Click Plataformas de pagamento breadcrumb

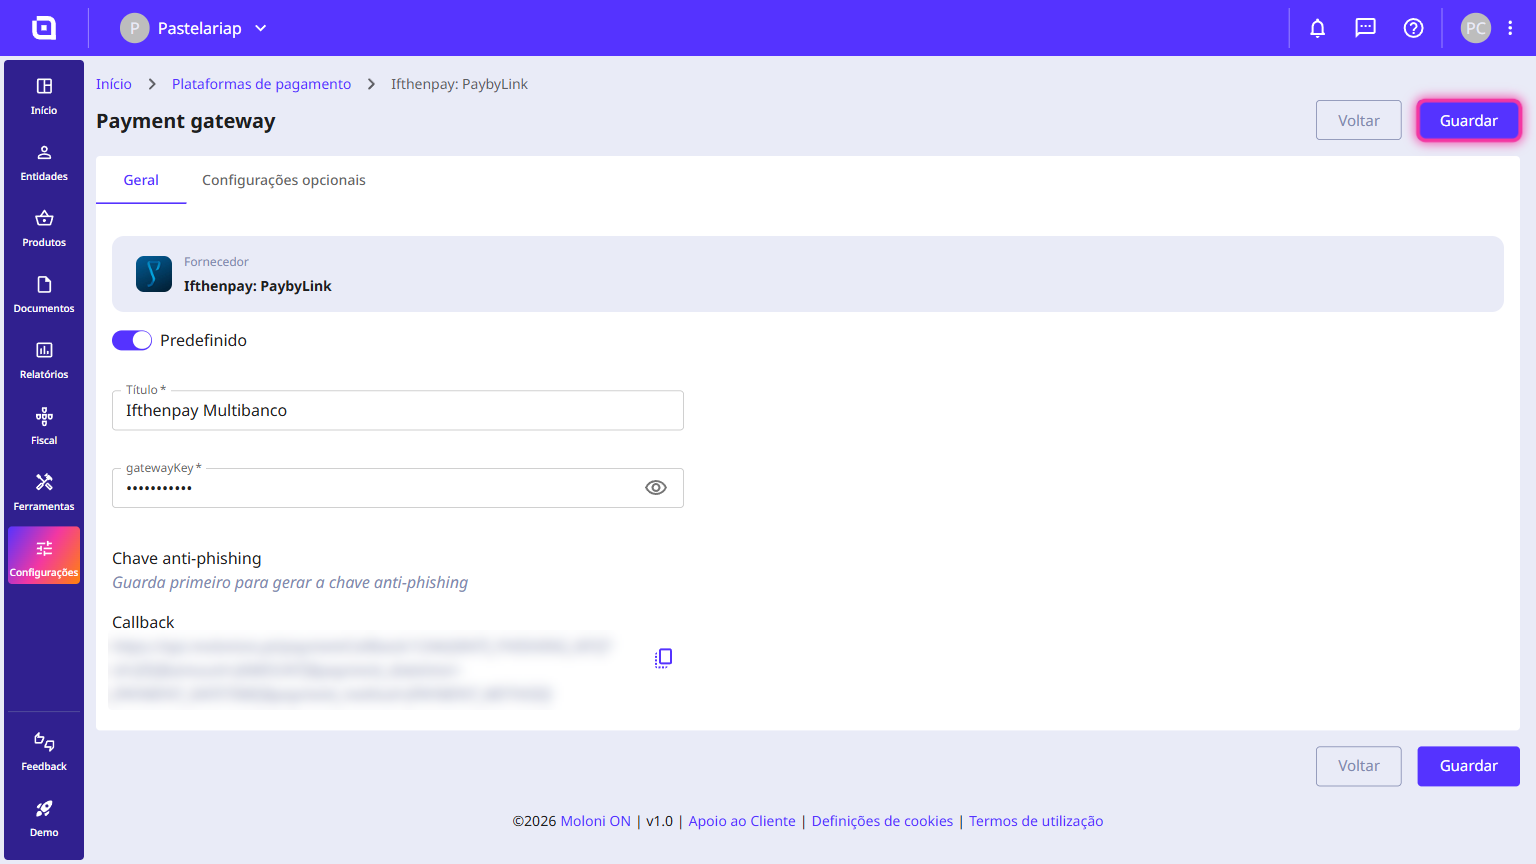pos(261,84)
